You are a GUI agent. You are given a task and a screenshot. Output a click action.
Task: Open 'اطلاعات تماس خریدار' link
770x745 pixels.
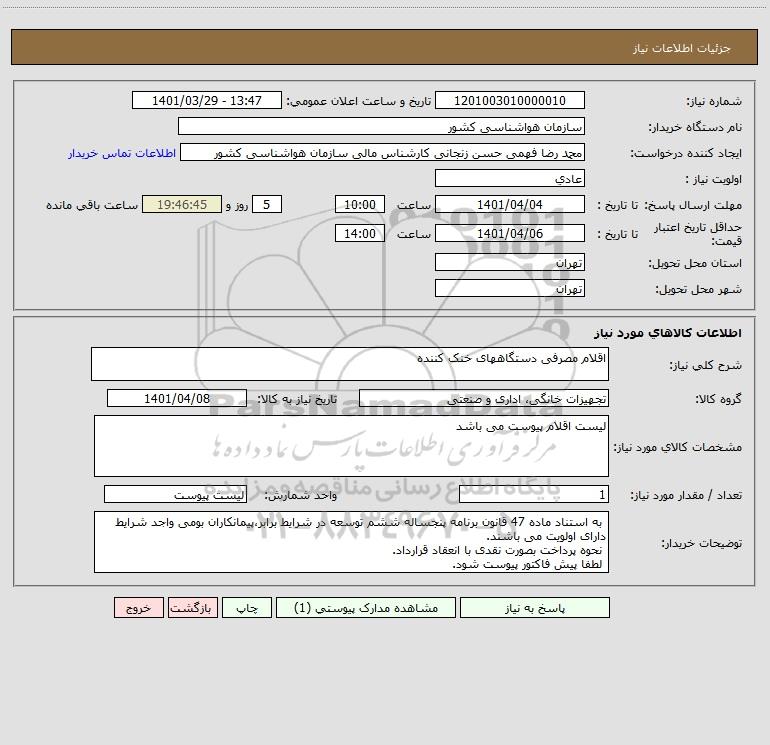(122, 153)
